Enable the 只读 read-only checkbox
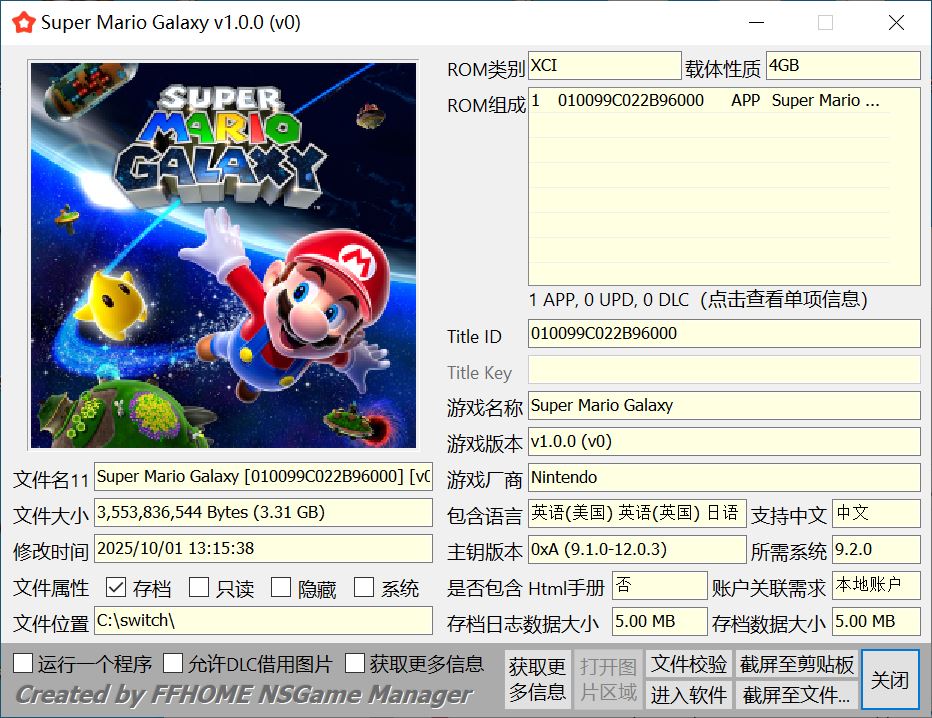The height and width of the screenshot is (718, 932). pos(199,587)
